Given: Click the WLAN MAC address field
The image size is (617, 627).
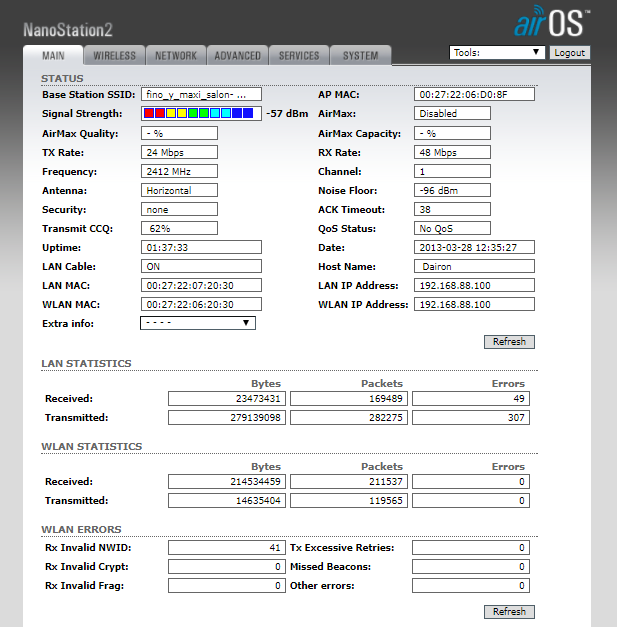Looking at the screenshot, I should pyautogui.click(x=202, y=304).
